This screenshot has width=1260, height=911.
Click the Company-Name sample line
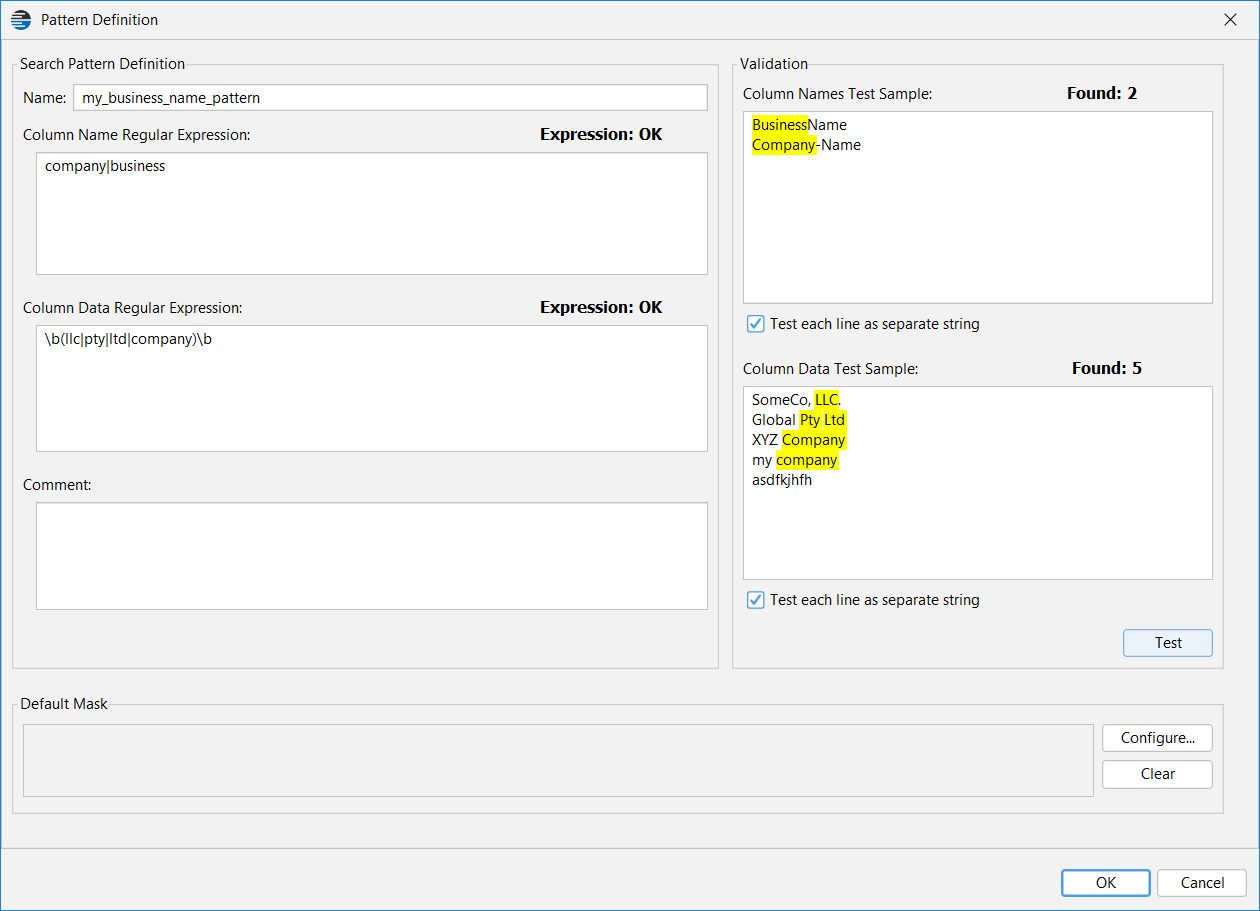click(806, 145)
